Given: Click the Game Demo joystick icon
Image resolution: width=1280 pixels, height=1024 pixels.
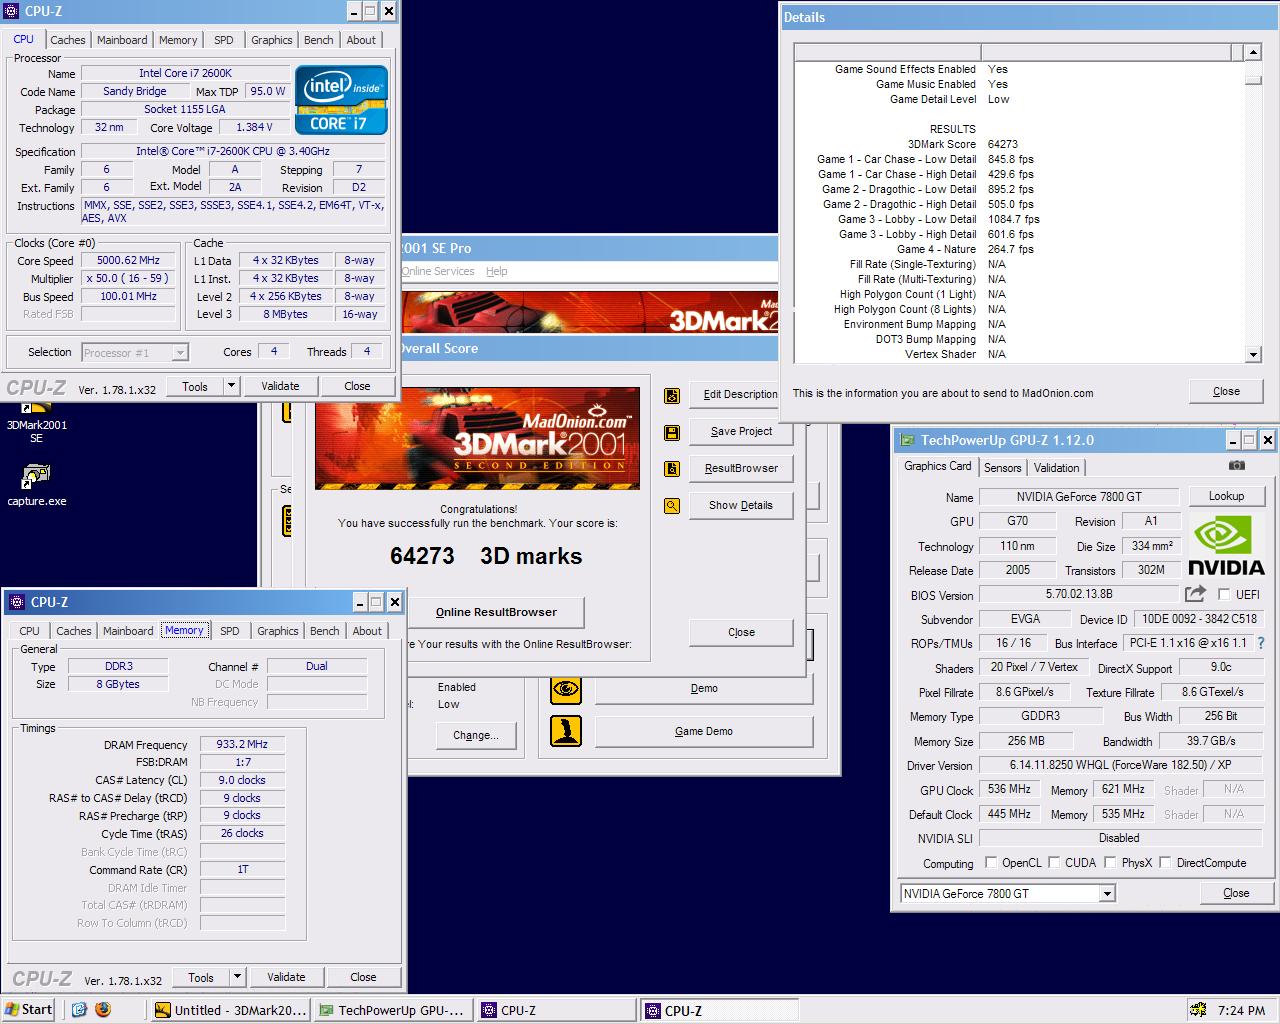Looking at the screenshot, I should [566, 730].
